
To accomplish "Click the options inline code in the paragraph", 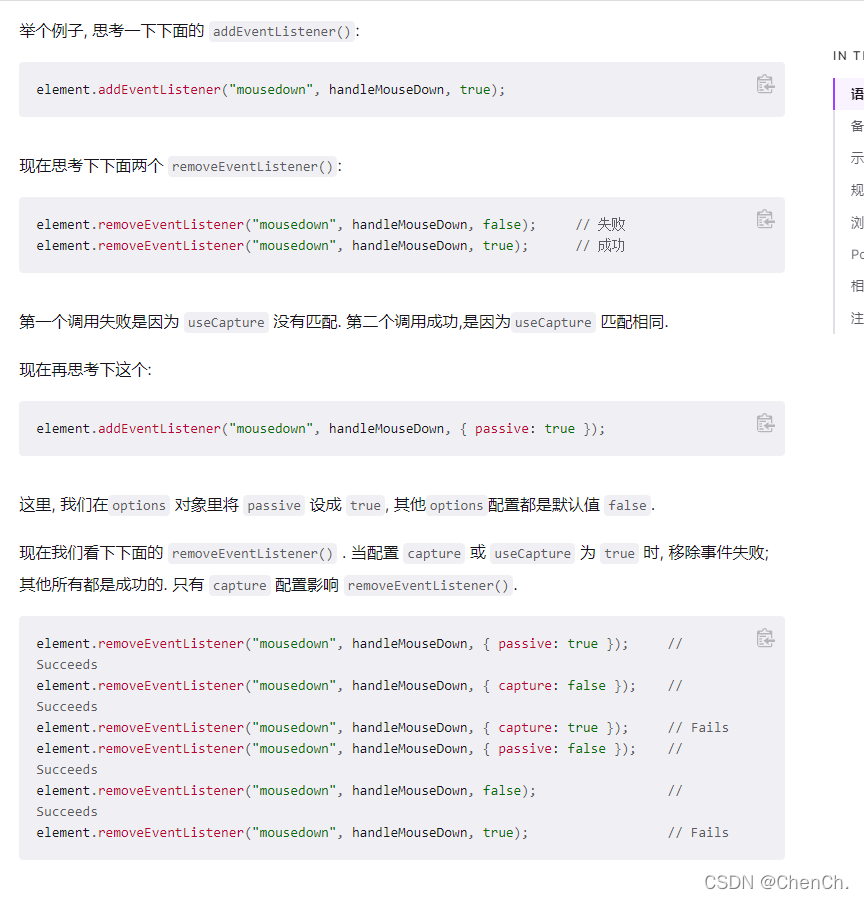I will tap(139, 505).
